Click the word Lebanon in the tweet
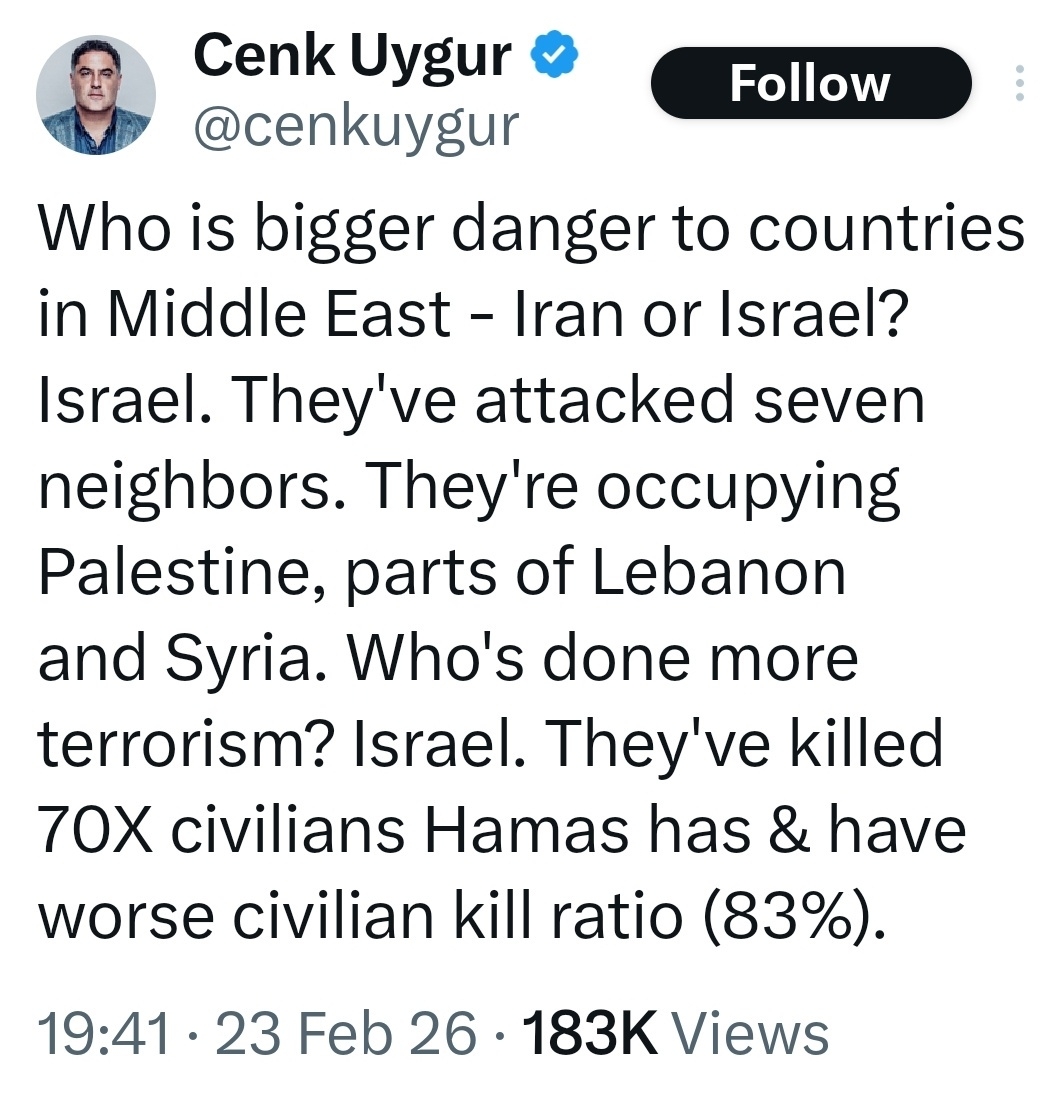 719,573
